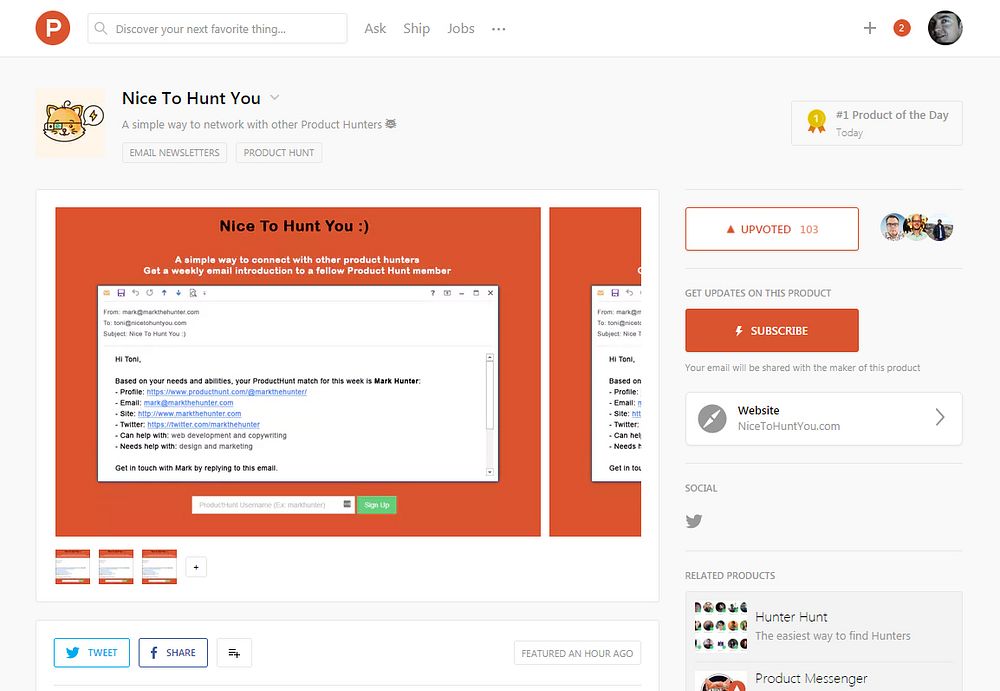Click the SUBSCRIBE button
The image size is (1000, 691).
(x=772, y=331)
